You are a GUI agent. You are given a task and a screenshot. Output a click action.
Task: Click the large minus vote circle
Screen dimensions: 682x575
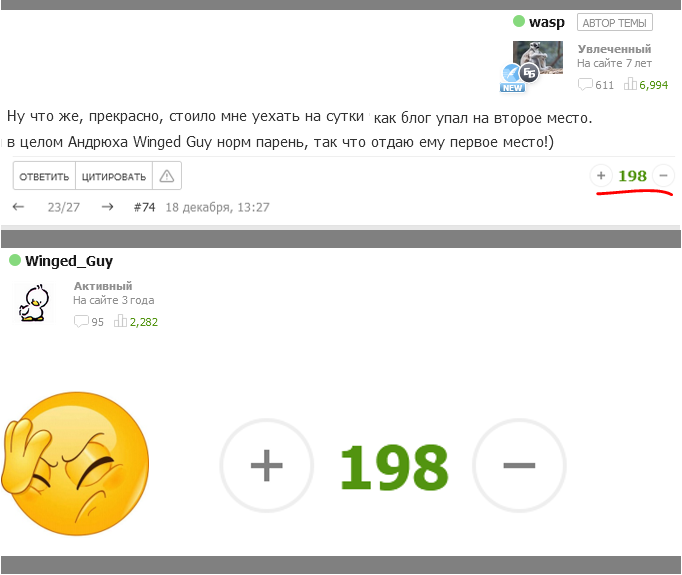(x=519, y=465)
